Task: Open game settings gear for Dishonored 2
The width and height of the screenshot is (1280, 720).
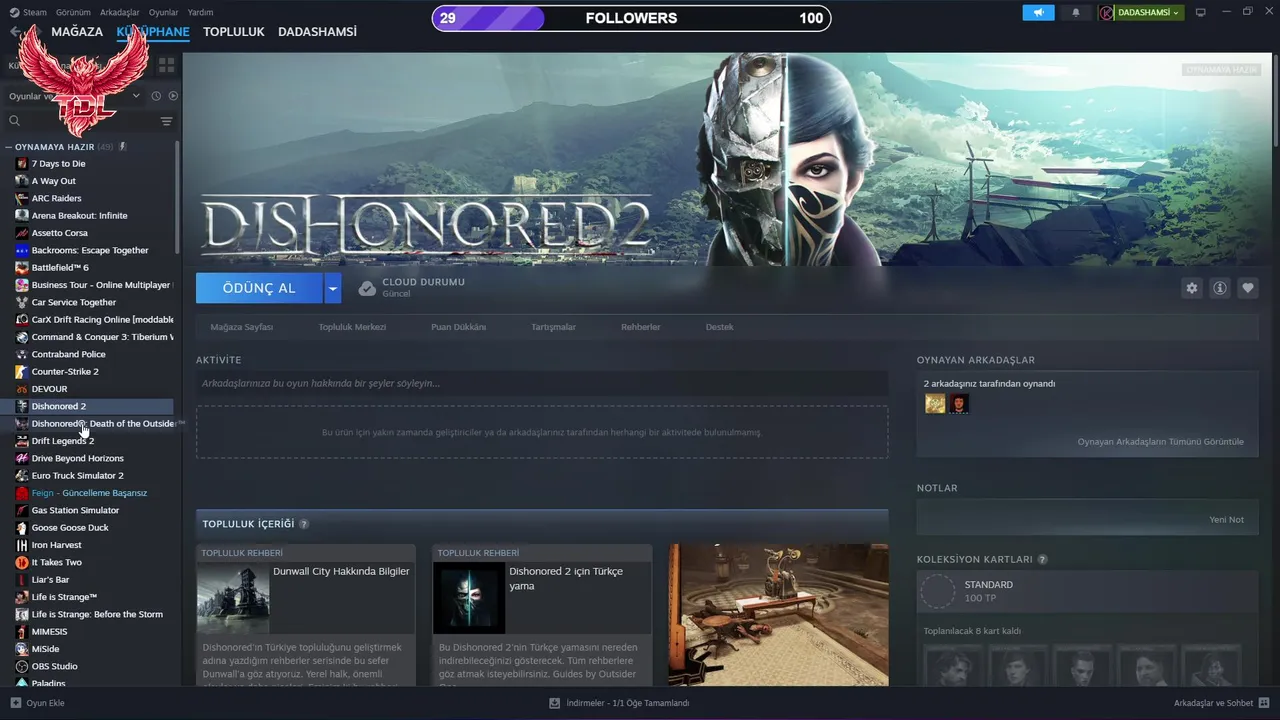Action: (x=1191, y=288)
